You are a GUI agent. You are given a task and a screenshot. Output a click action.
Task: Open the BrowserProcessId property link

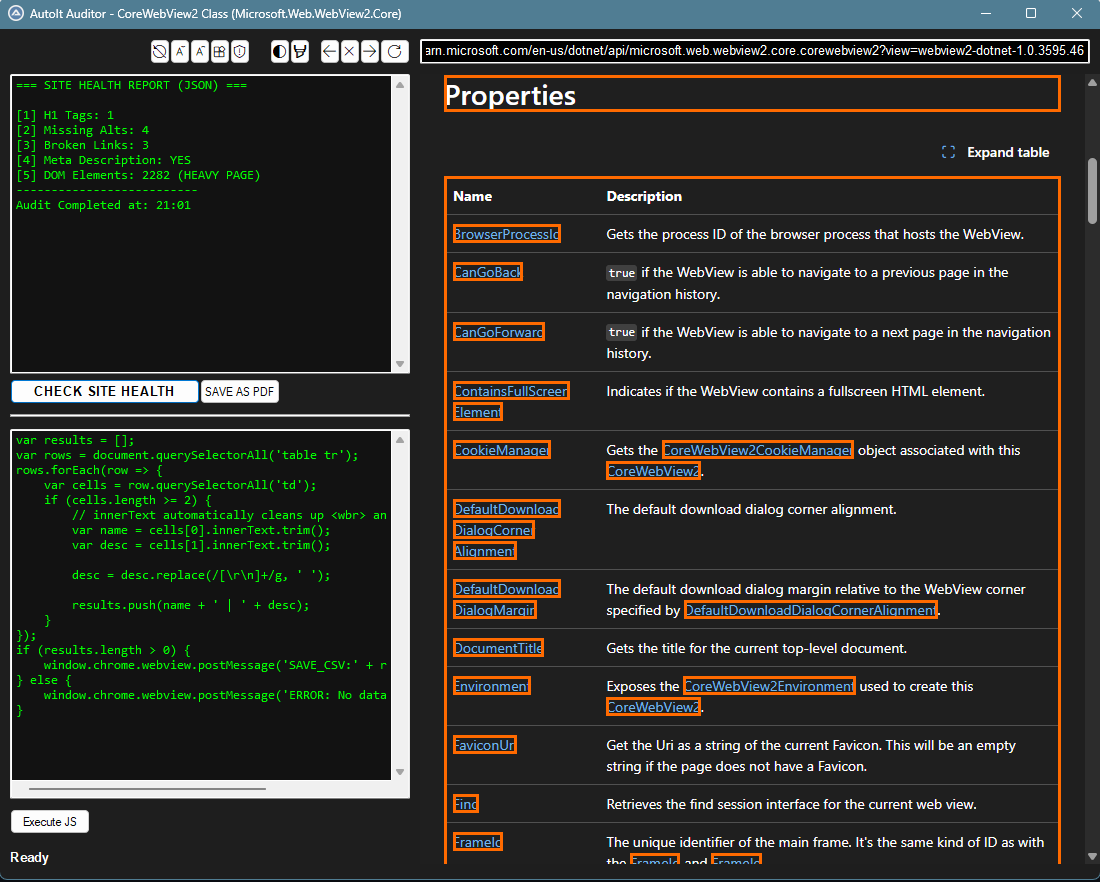click(x=506, y=234)
